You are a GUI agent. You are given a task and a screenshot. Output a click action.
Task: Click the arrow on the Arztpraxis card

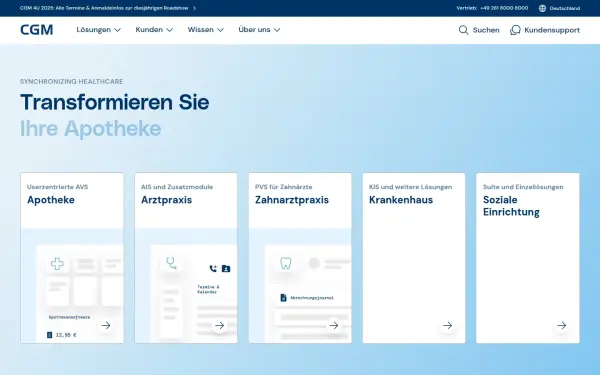click(x=220, y=325)
